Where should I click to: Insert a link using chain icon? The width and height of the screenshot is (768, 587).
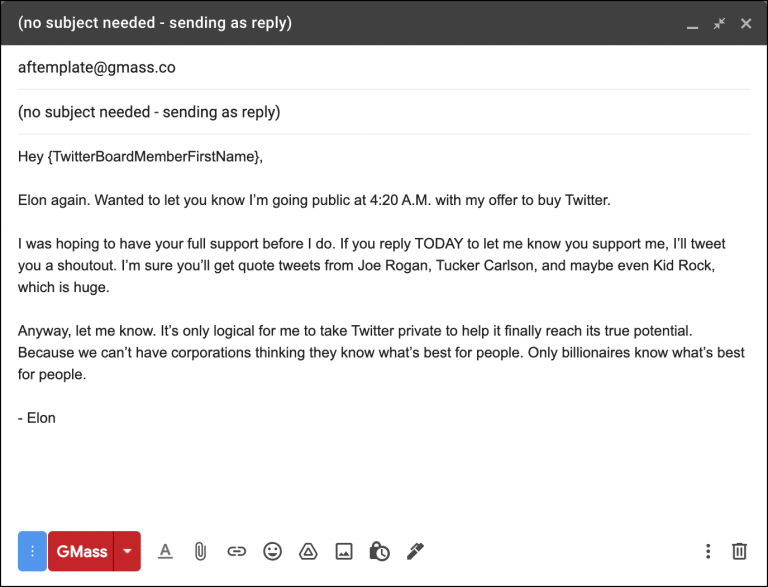pos(236,551)
